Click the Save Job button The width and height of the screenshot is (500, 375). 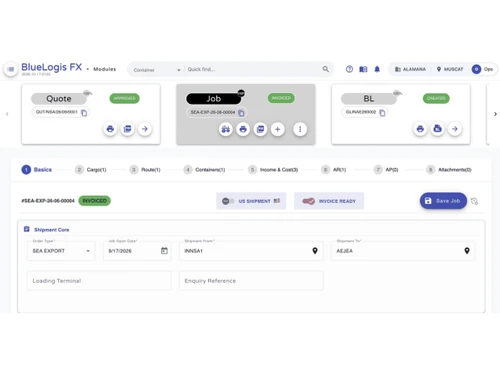click(443, 201)
